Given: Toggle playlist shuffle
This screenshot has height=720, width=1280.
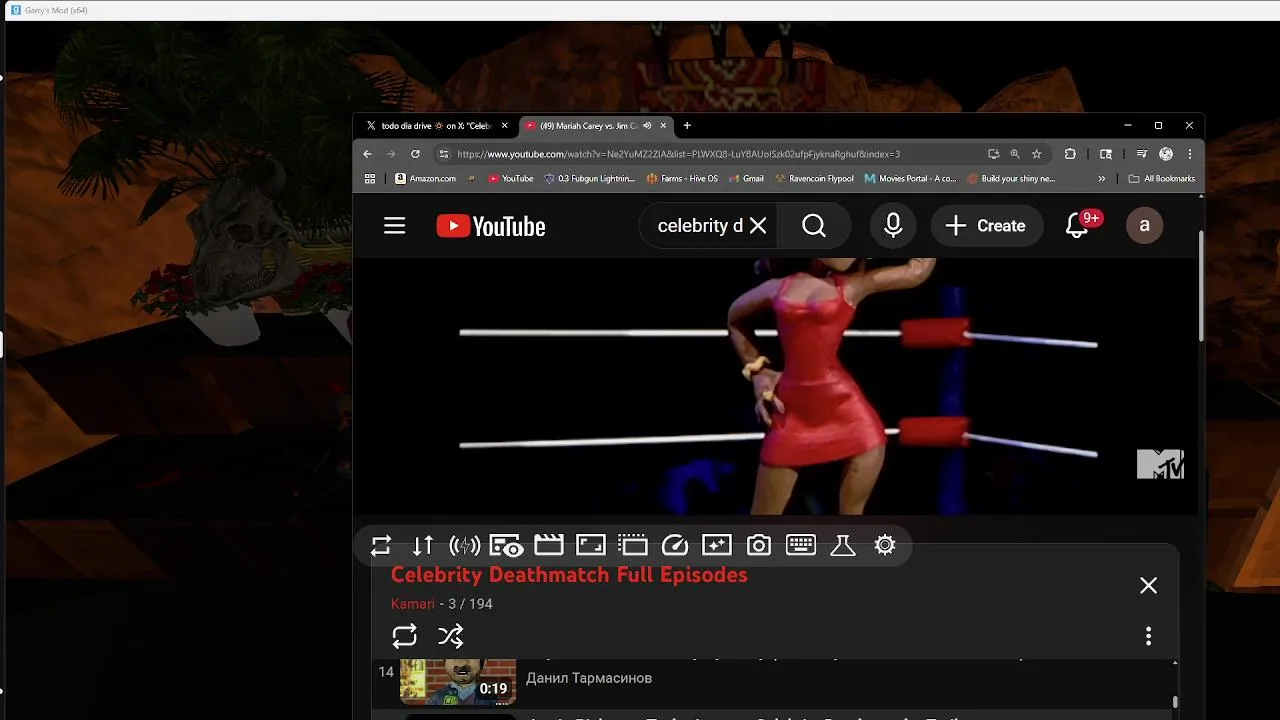Looking at the screenshot, I should 451,636.
